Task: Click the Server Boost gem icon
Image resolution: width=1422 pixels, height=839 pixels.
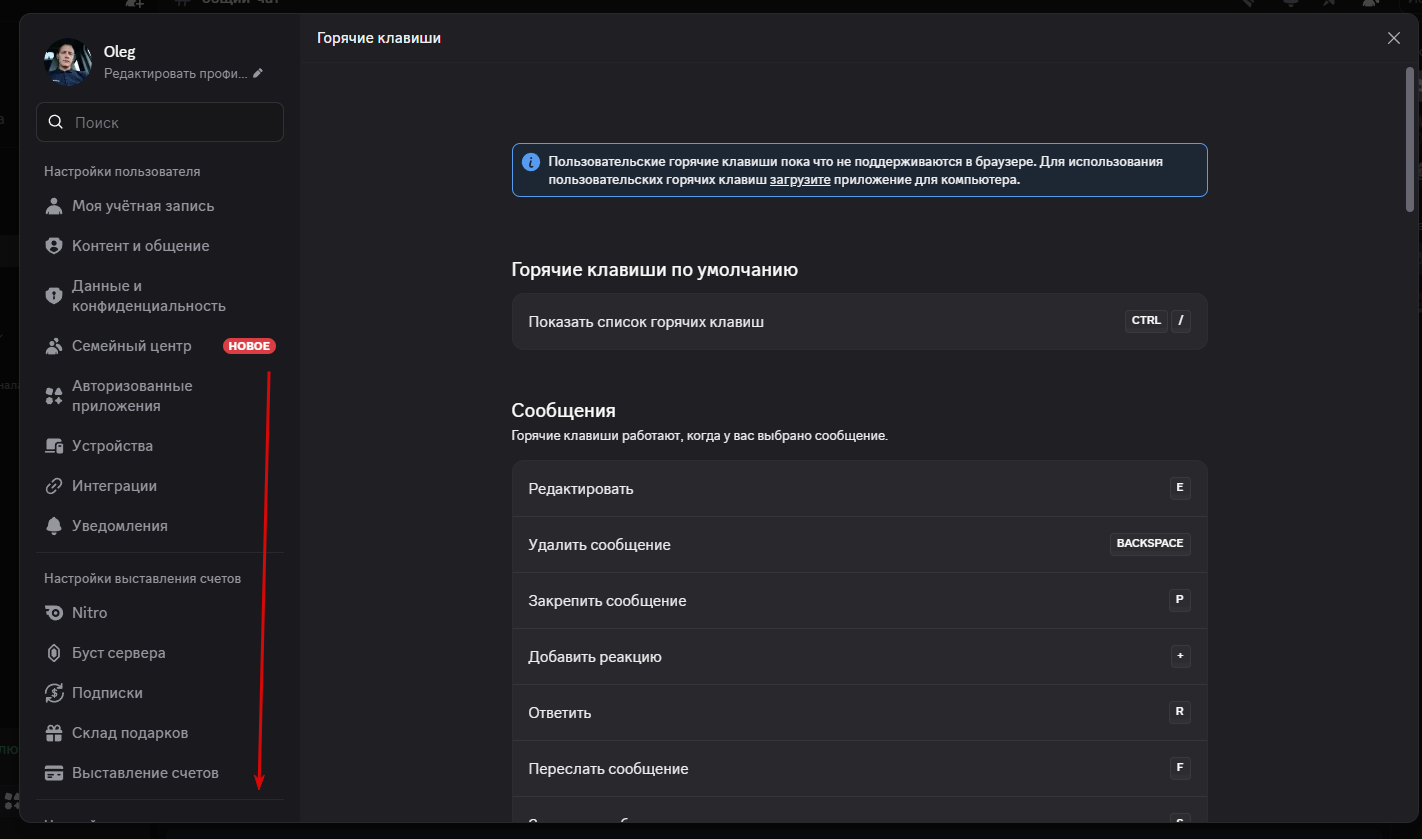Action: point(54,653)
